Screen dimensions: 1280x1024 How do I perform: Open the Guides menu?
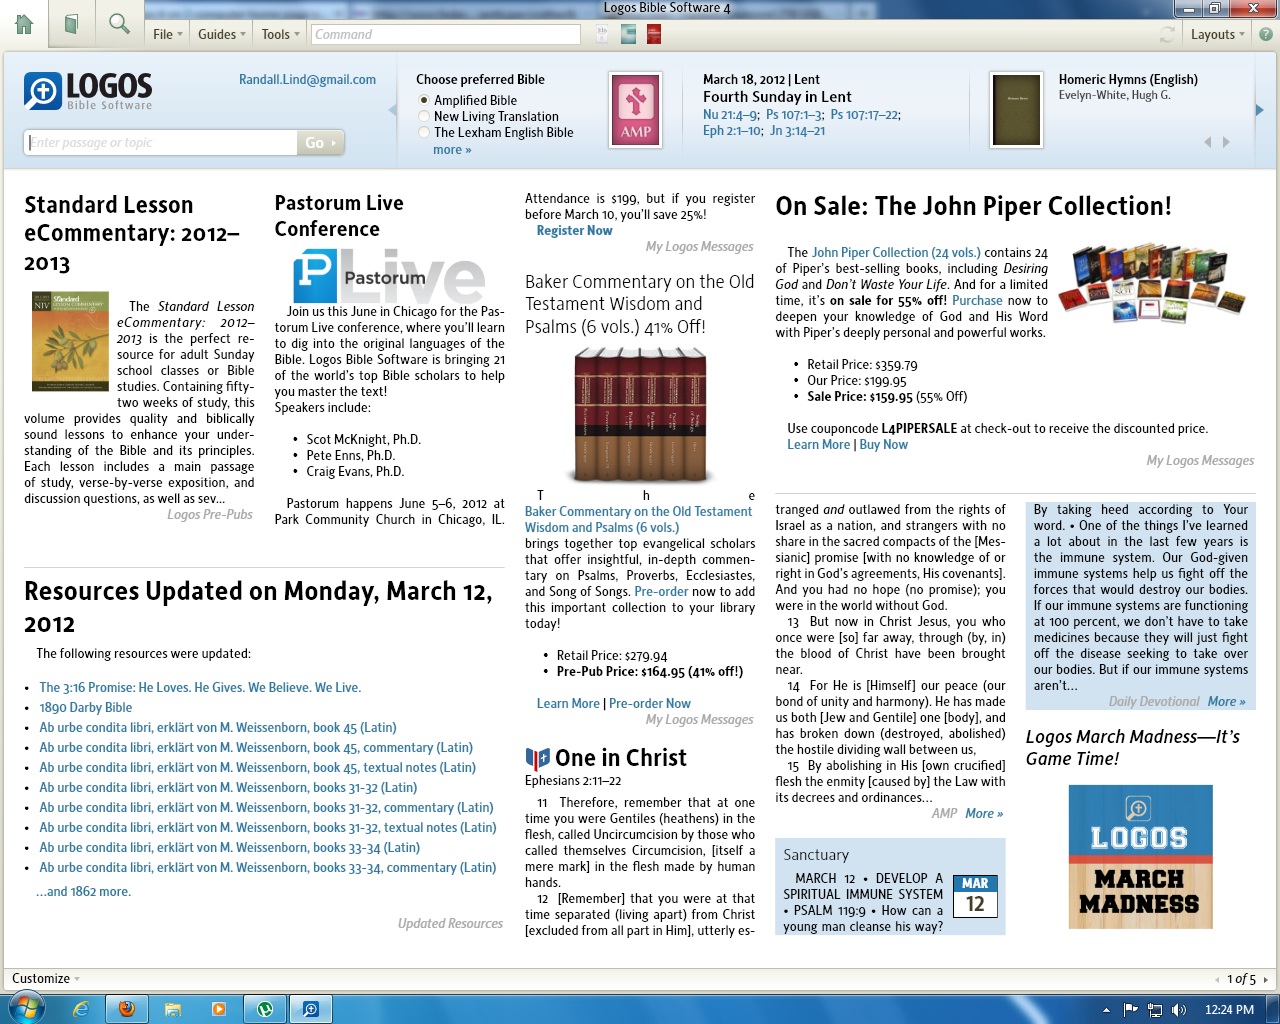[x=221, y=34]
